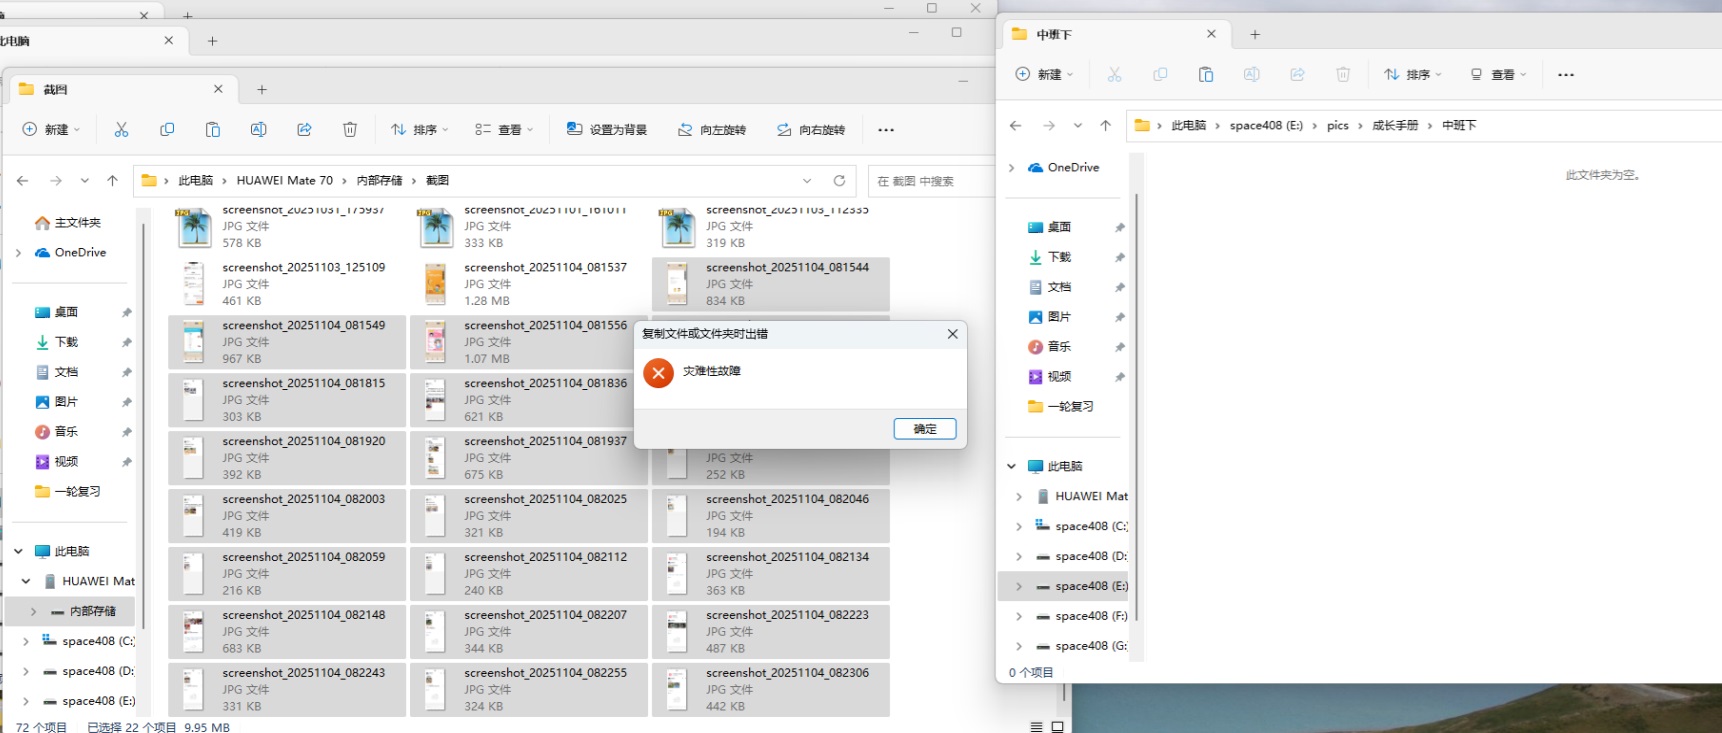Click the copy icon in 截图 window toolbar
1722x733 pixels.
167,129
